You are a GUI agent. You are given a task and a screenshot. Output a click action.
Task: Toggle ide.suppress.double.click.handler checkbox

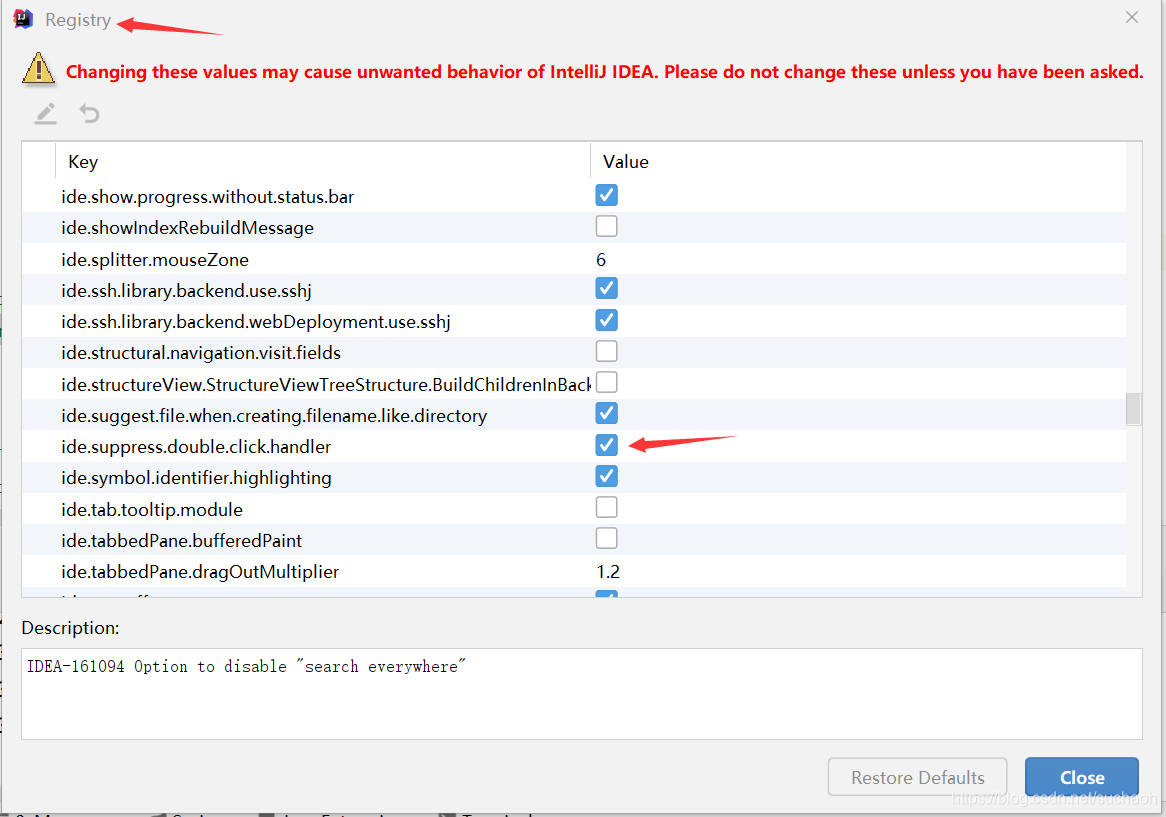[x=606, y=445]
